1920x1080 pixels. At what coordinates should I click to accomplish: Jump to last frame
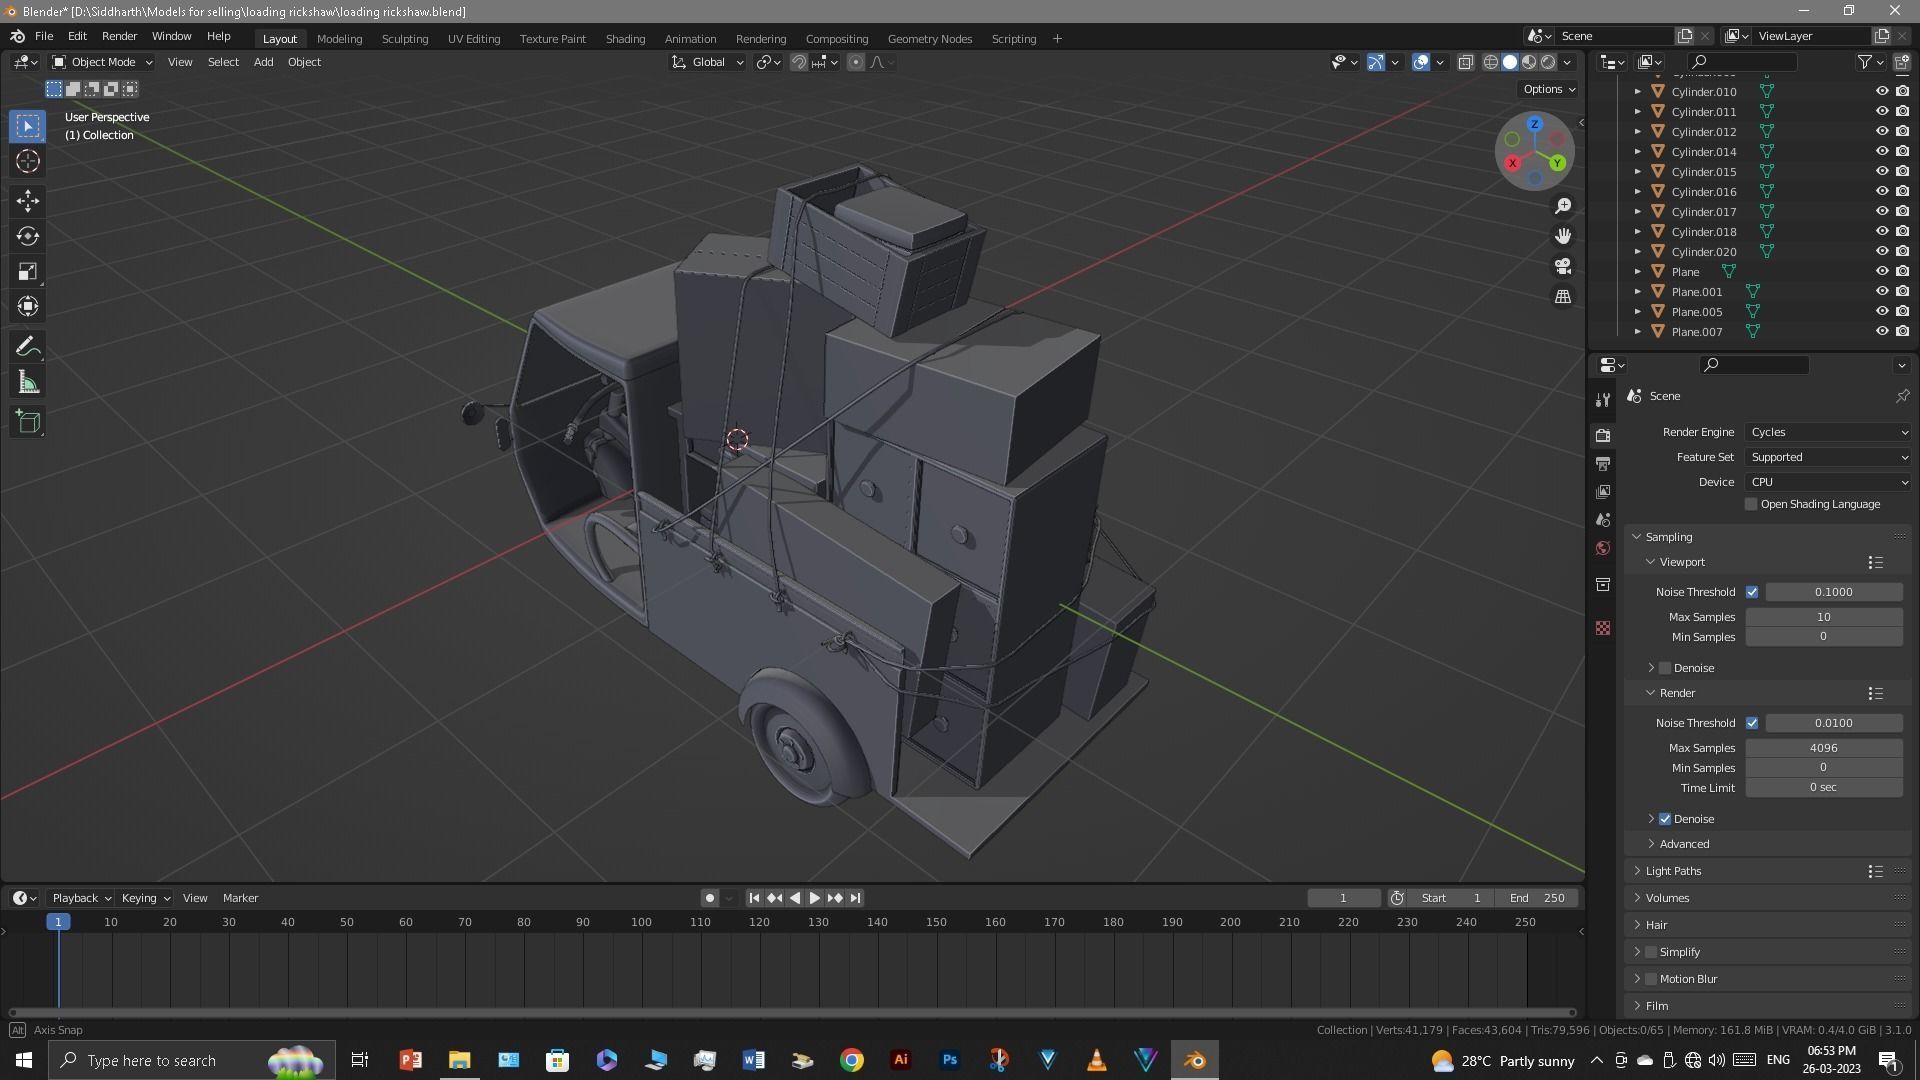pyautogui.click(x=855, y=898)
